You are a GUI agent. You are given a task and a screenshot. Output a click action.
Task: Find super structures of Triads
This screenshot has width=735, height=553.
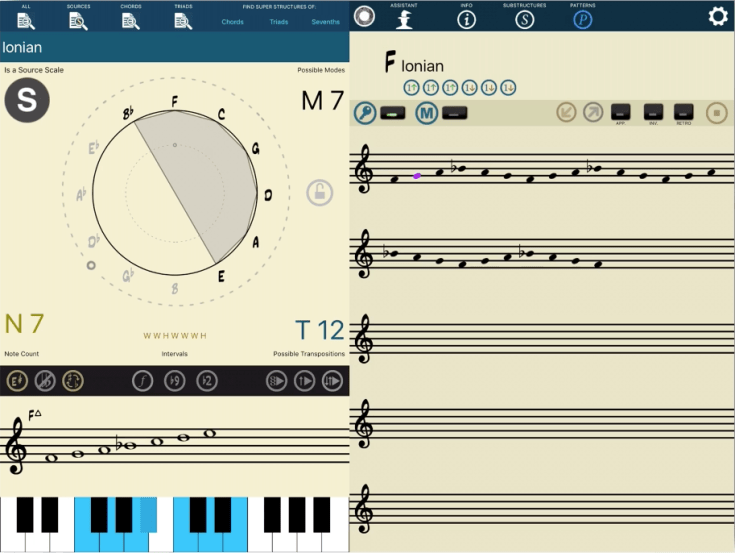(279, 21)
